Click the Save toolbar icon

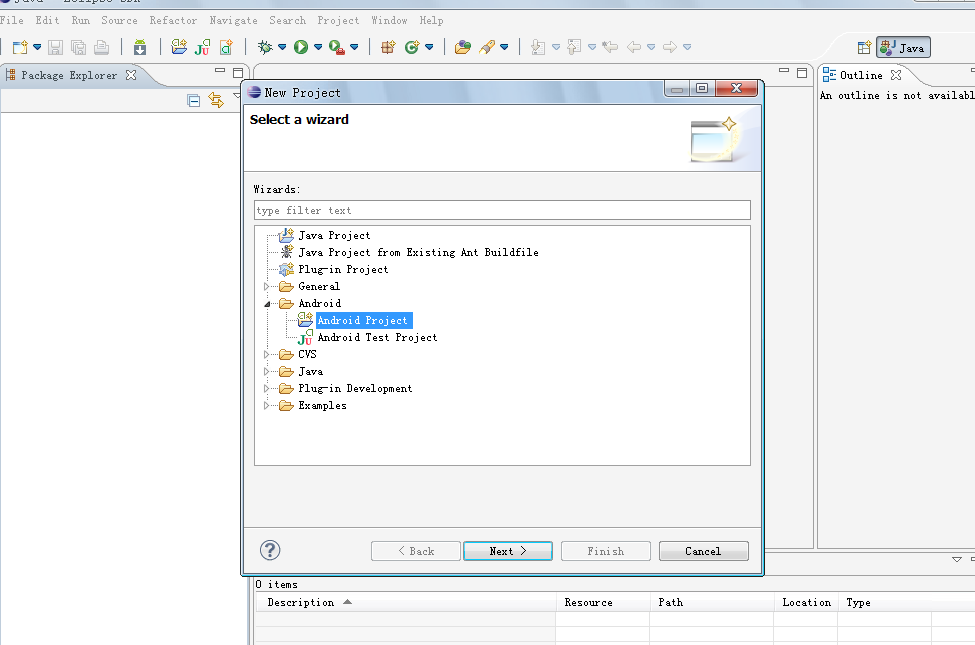[55, 47]
